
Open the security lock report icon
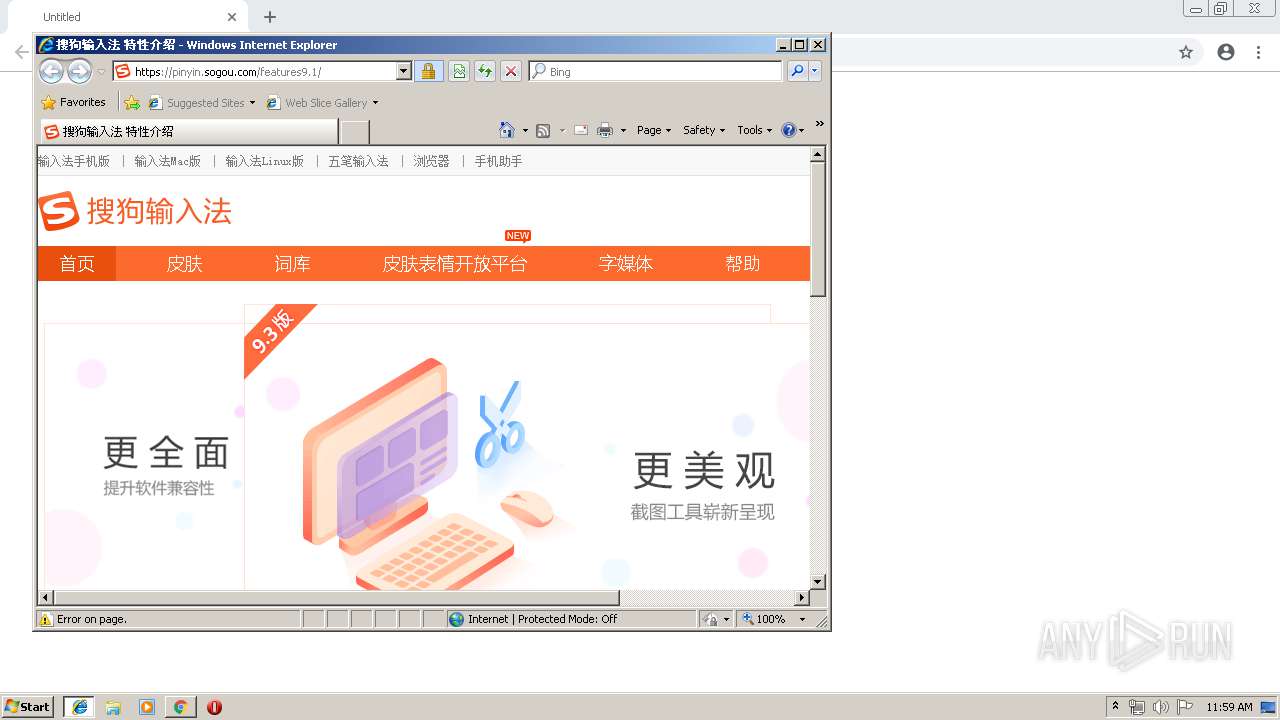pyautogui.click(x=428, y=71)
